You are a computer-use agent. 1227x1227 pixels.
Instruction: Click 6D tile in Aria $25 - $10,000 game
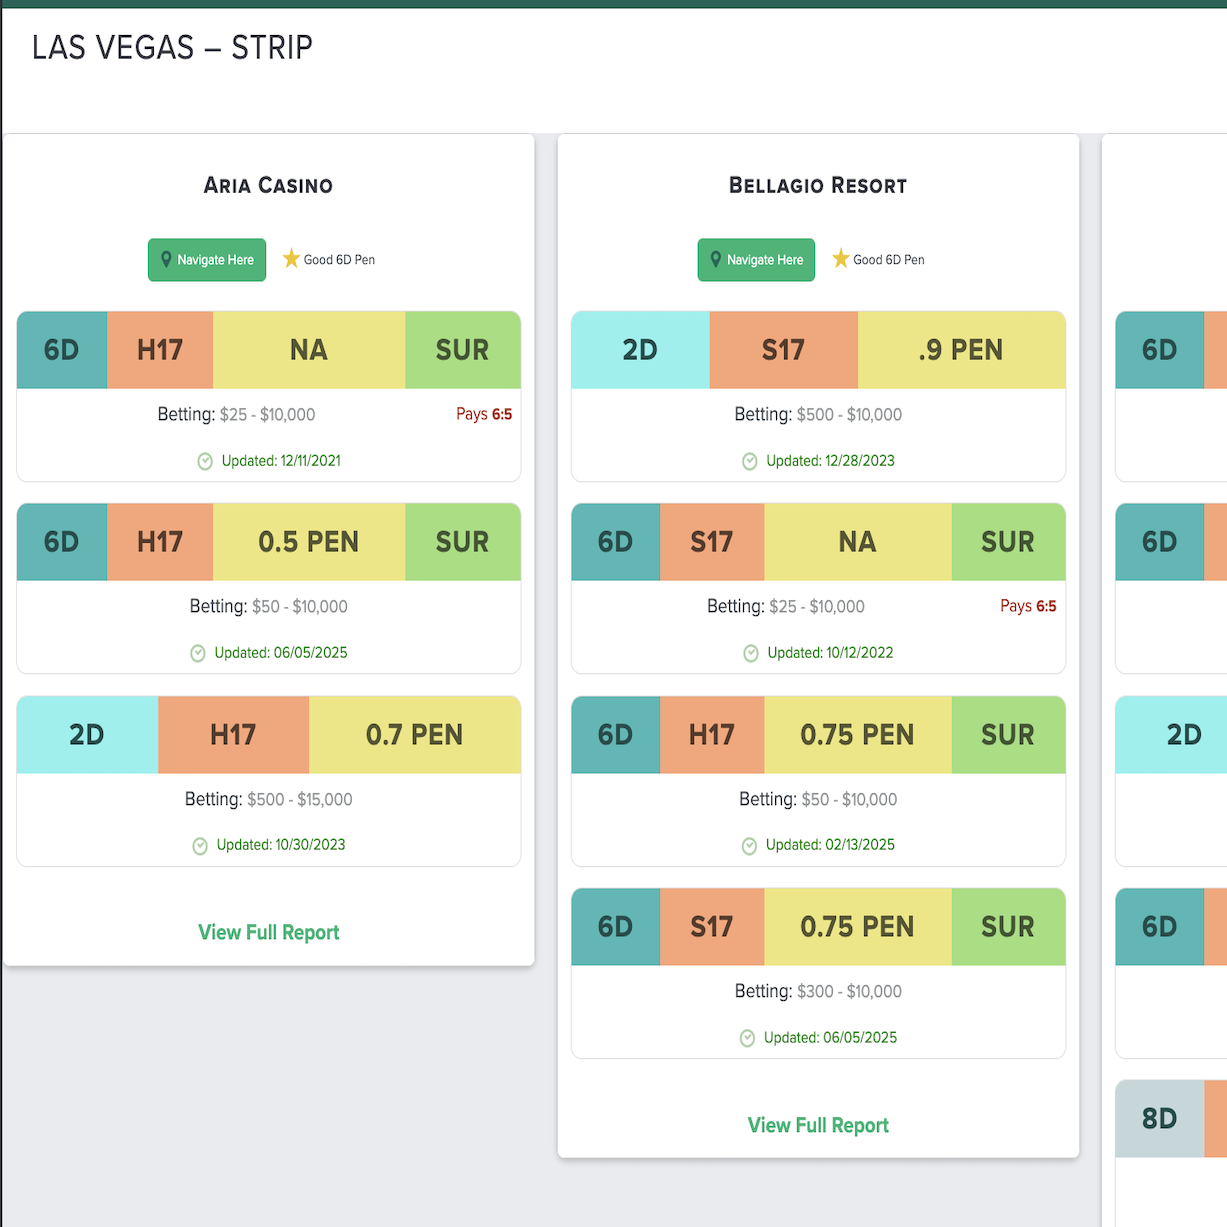[62, 350]
